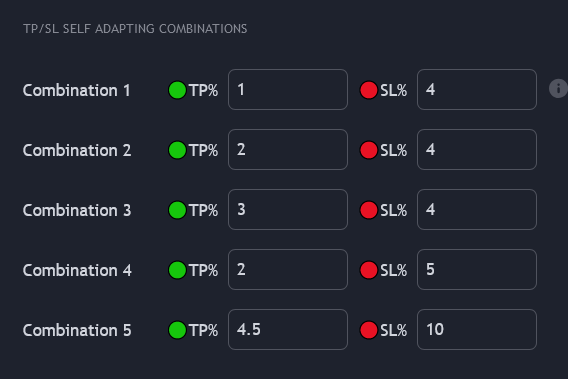Viewport: 568px width, 379px height.
Task: Open red SL color swatch for Combination 3
Action: 369,210
